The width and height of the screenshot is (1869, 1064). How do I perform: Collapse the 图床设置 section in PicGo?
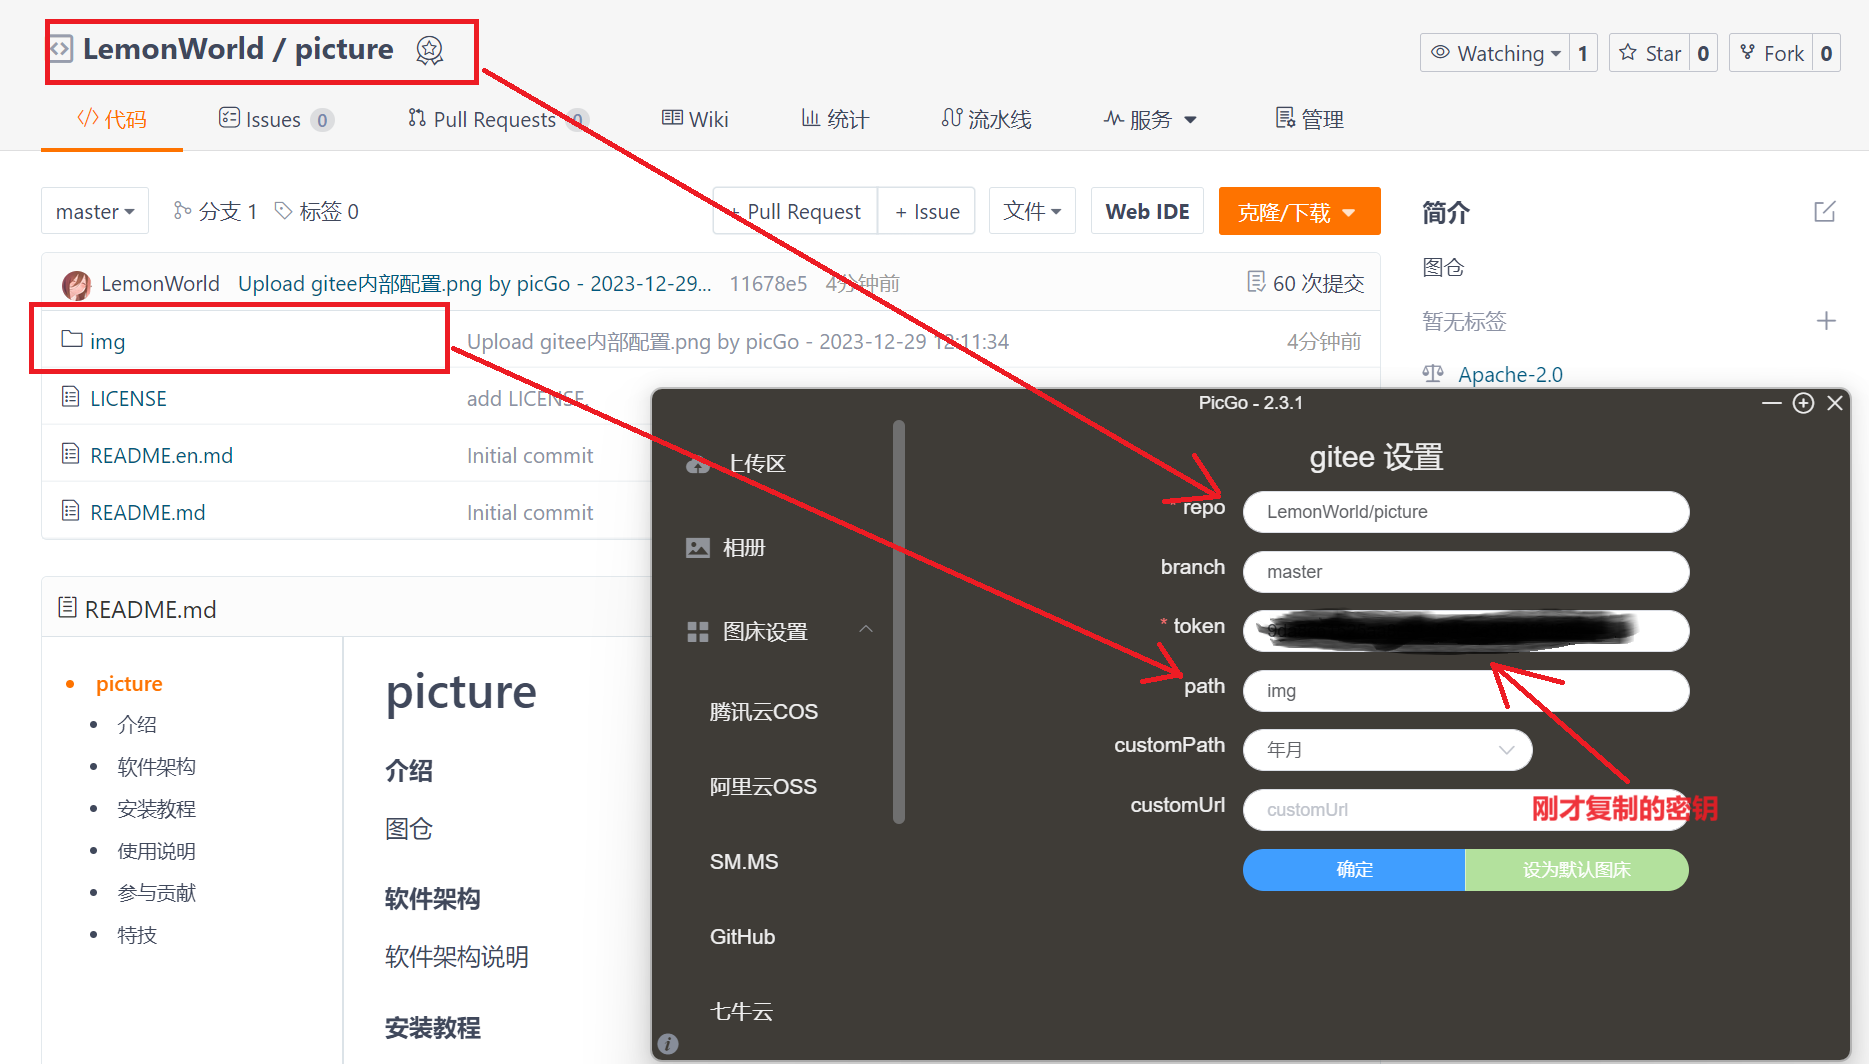866,629
